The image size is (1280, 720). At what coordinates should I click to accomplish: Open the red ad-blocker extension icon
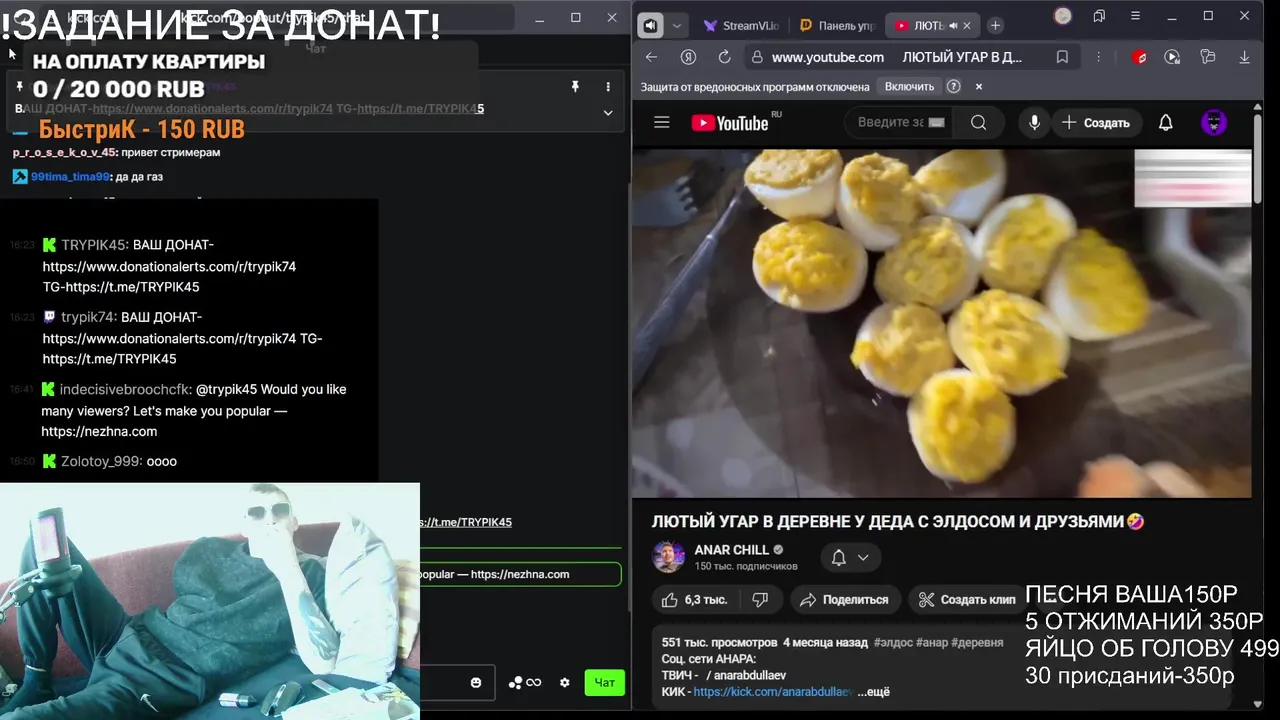[x=1139, y=57]
